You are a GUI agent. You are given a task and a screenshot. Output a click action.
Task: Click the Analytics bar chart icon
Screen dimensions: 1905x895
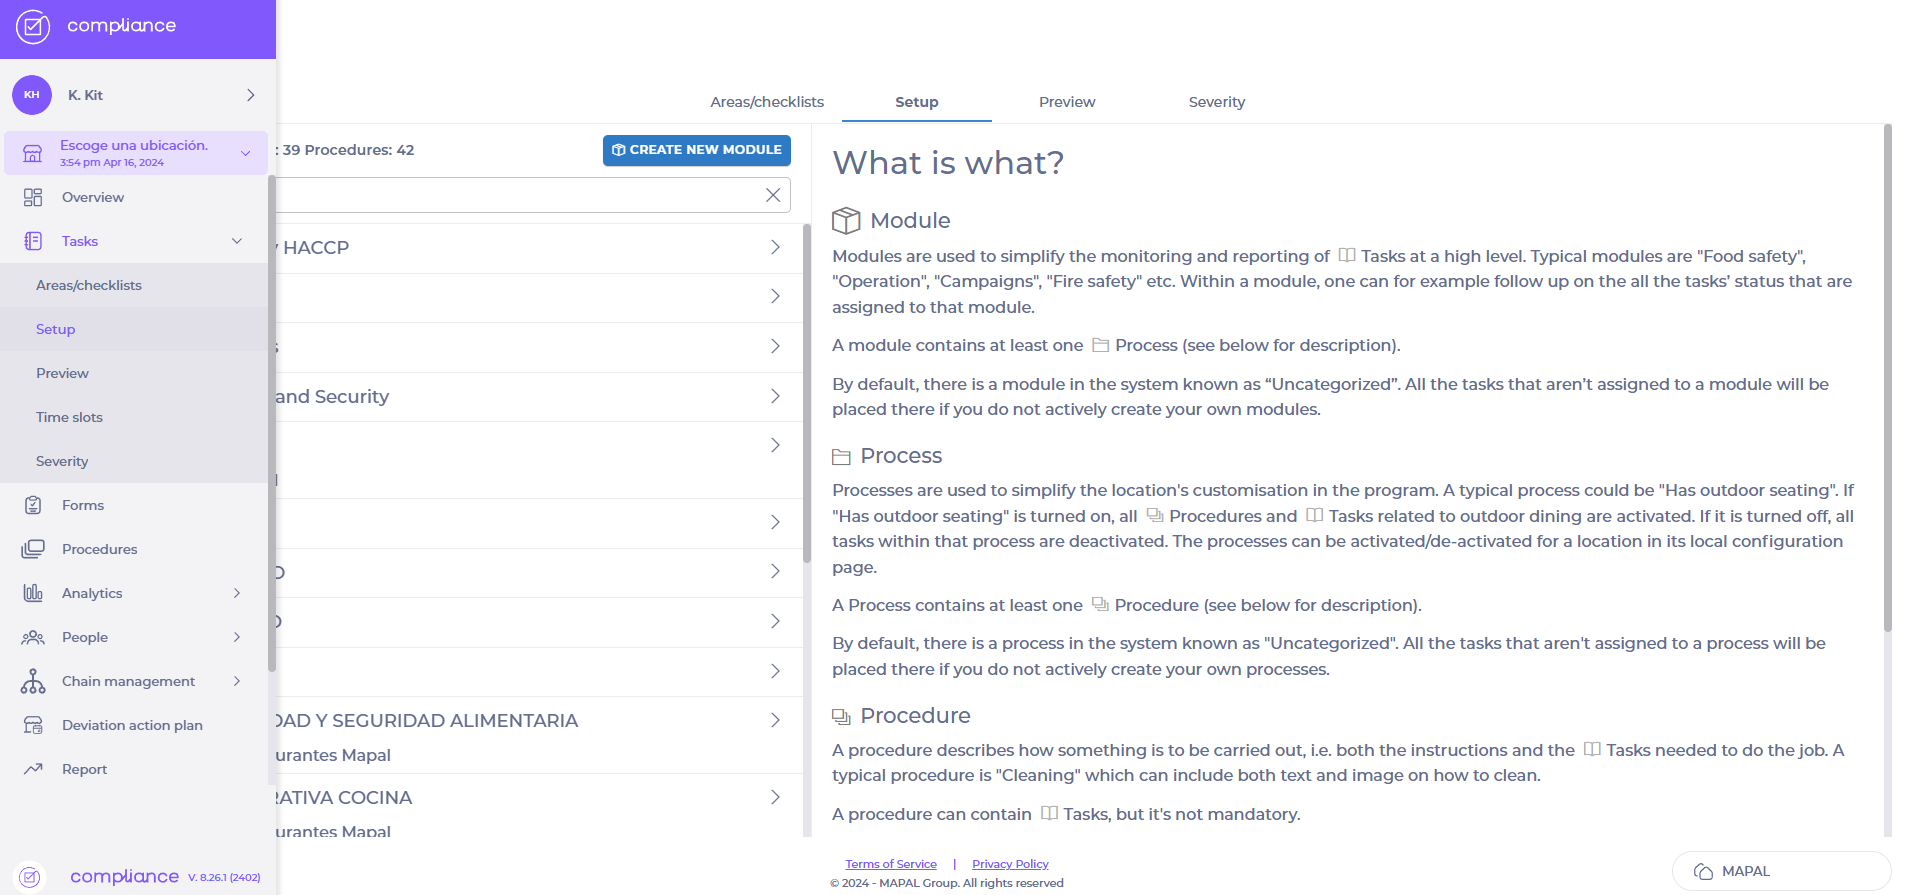coord(33,593)
